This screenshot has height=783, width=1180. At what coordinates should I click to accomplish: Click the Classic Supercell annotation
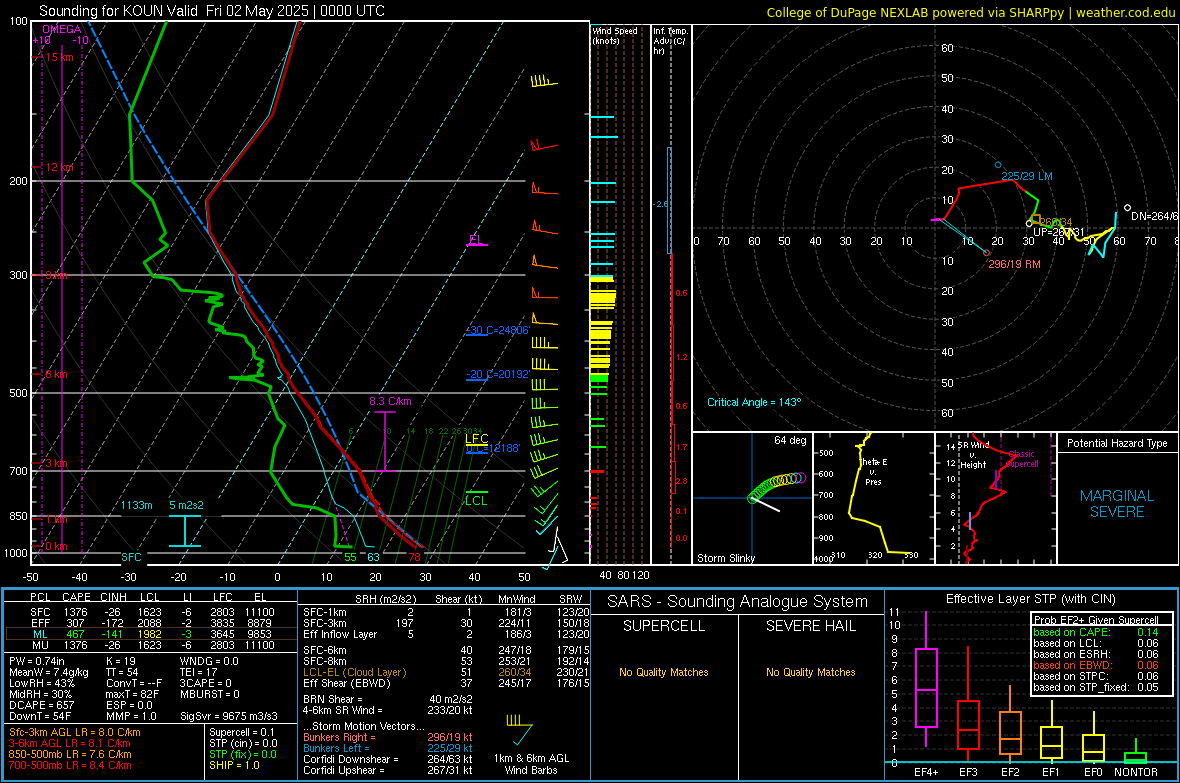[1022, 459]
